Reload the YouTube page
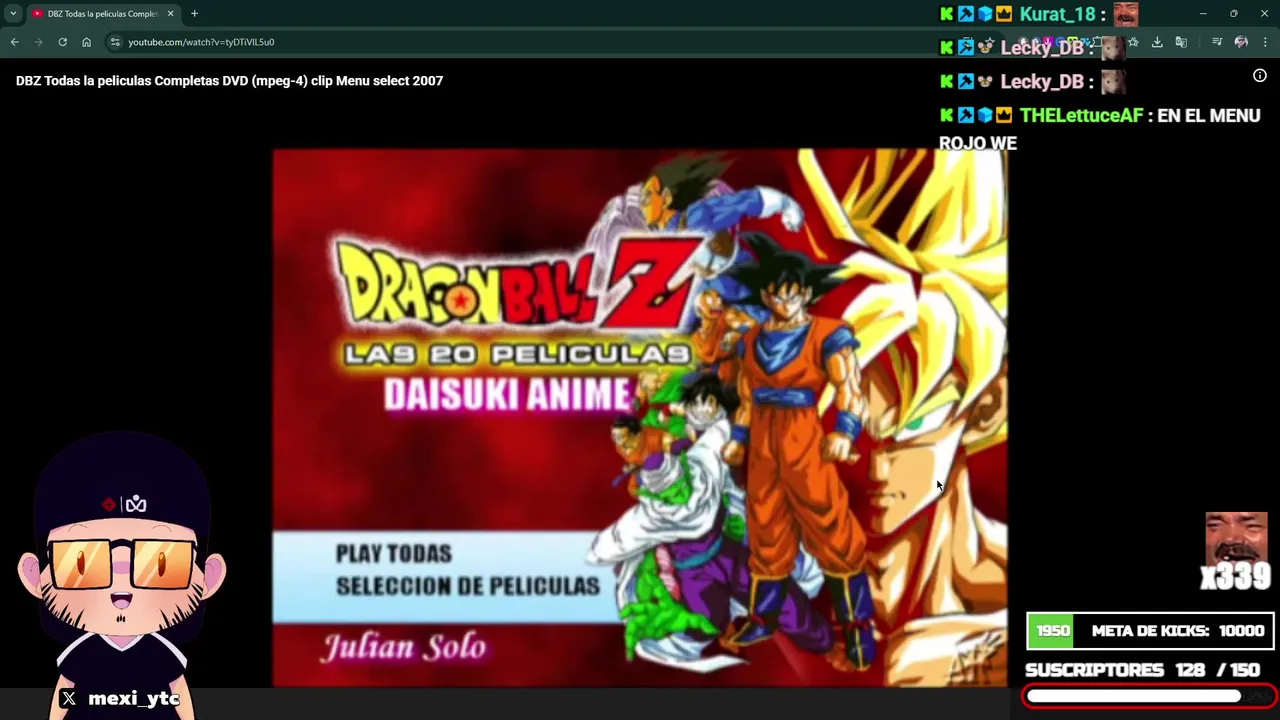The height and width of the screenshot is (720, 1280). pos(62,42)
